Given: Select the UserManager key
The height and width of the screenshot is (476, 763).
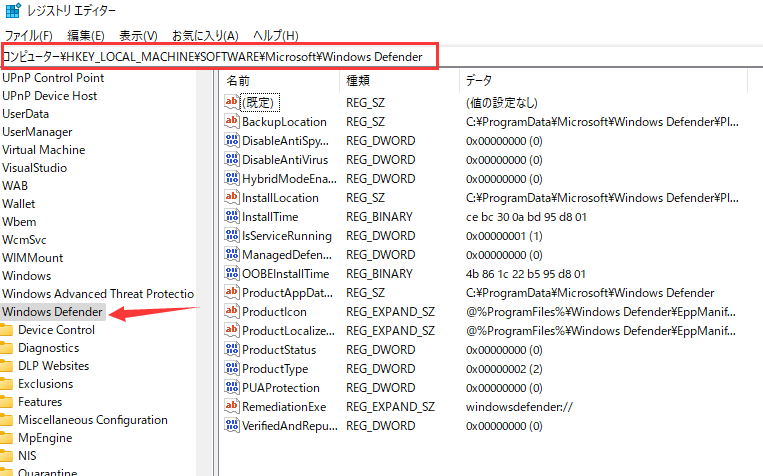Looking at the screenshot, I should [x=37, y=131].
